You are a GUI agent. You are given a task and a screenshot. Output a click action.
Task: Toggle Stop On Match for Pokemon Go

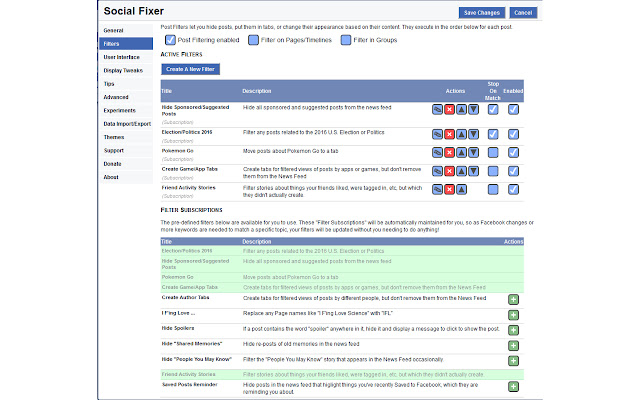point(493,151)
